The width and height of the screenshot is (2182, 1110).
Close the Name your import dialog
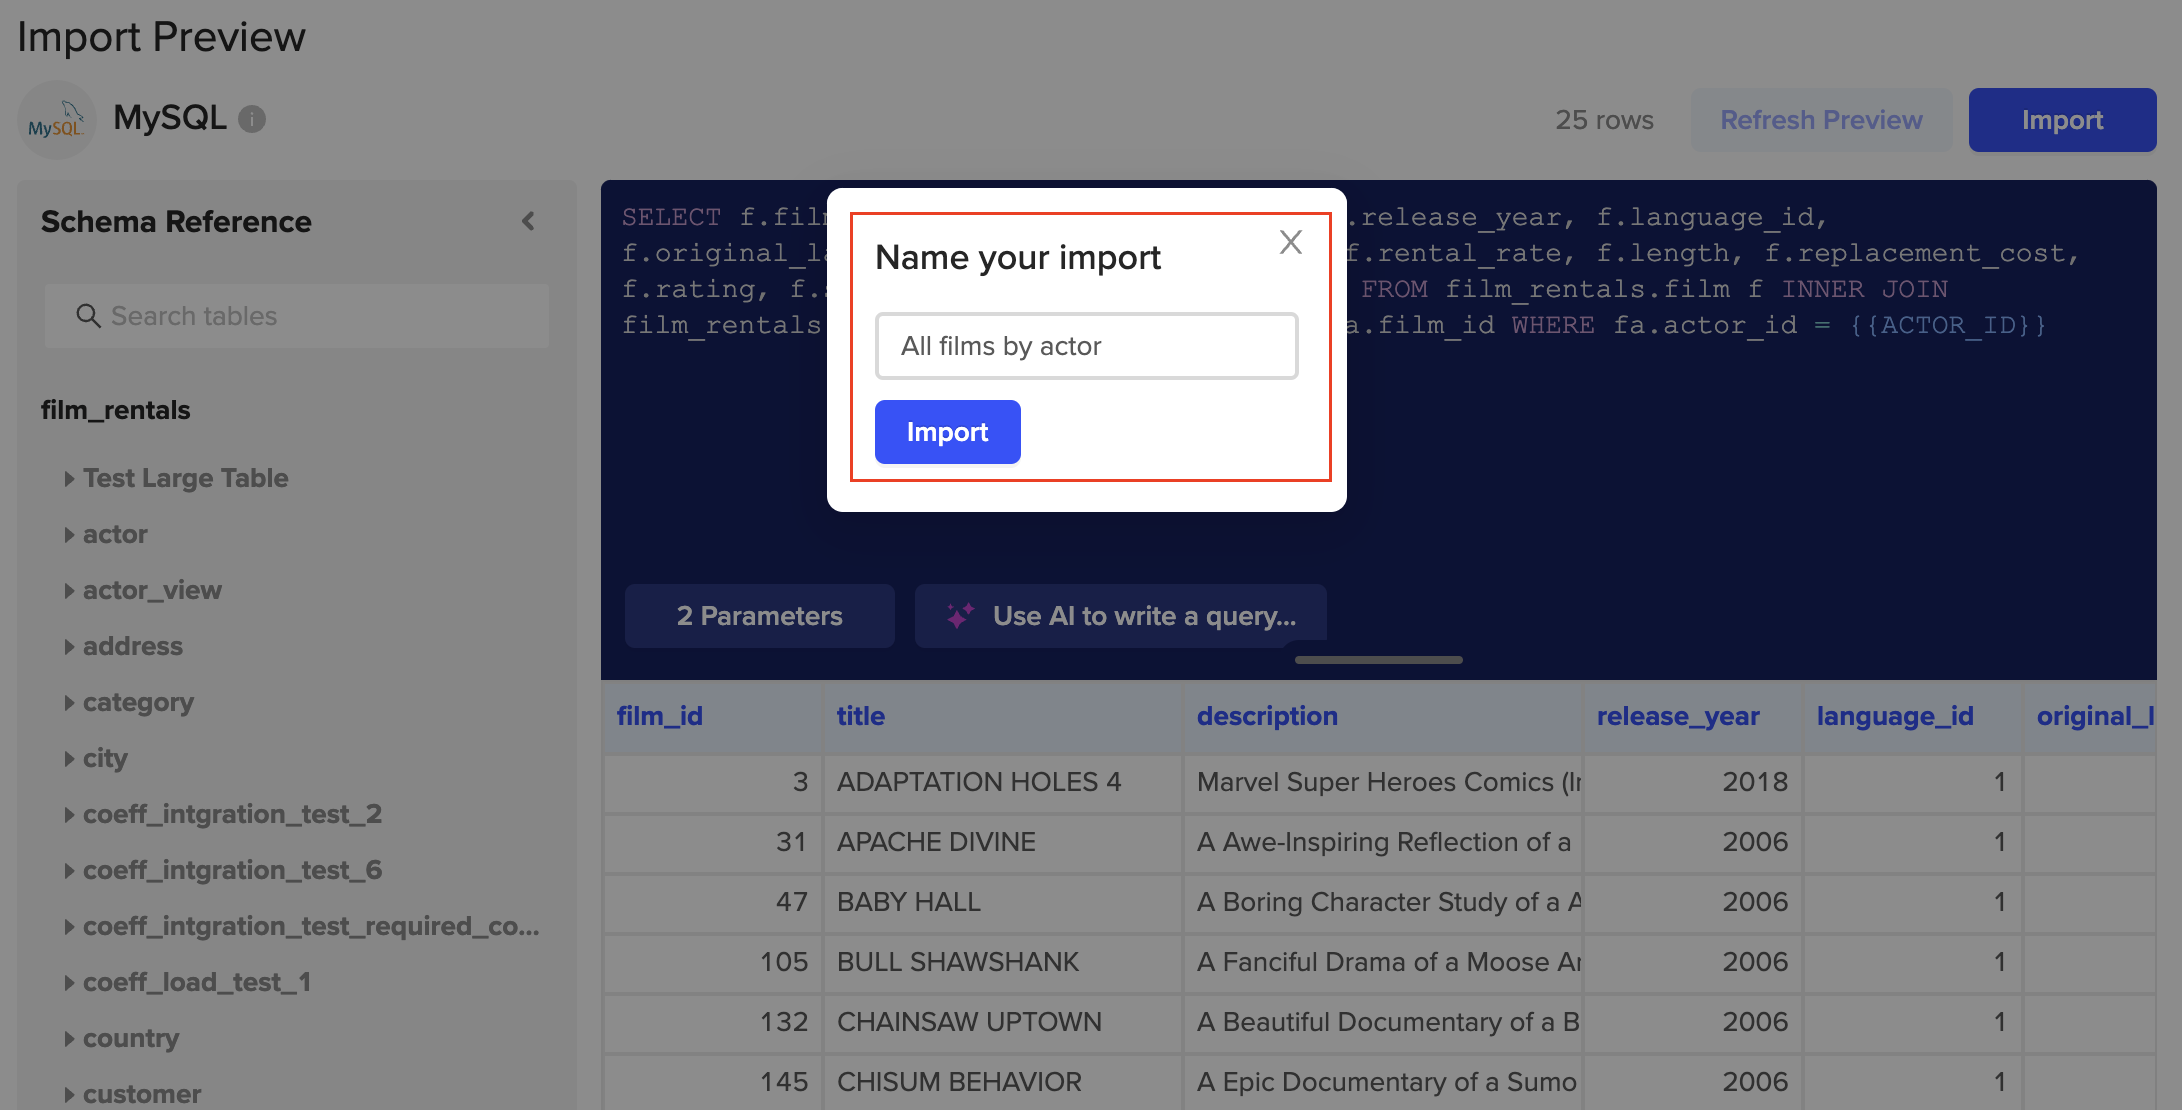point(1290,242)
